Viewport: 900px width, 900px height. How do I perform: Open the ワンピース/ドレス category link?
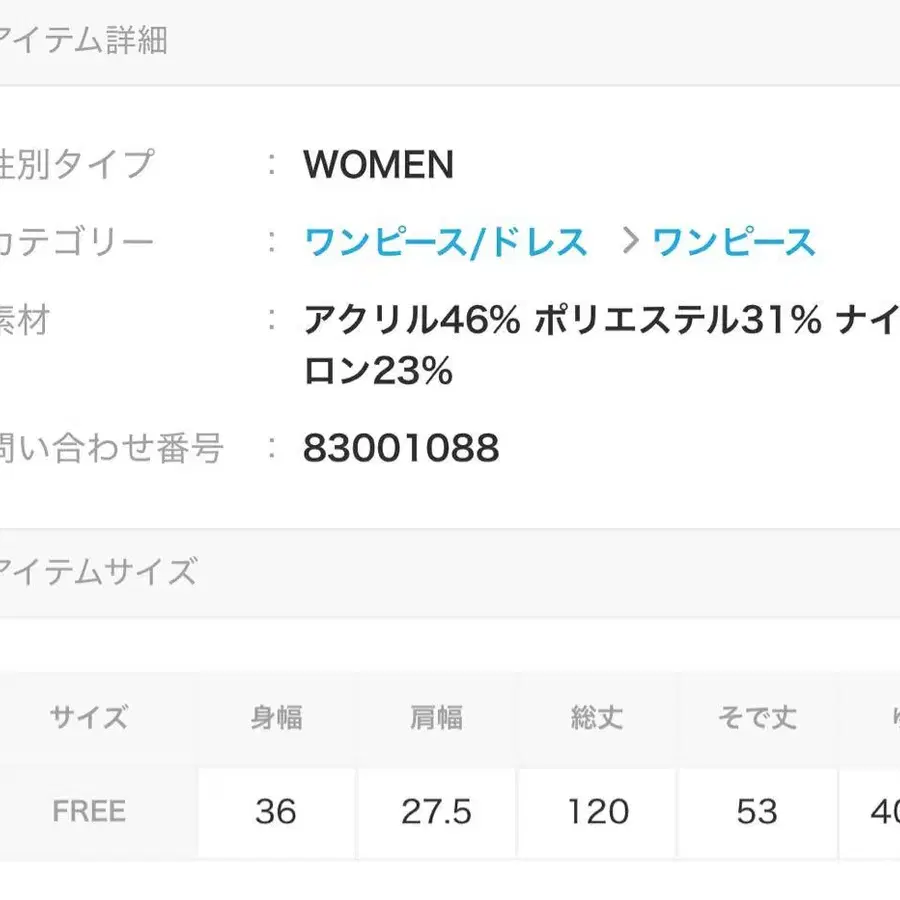click(445, 238)
